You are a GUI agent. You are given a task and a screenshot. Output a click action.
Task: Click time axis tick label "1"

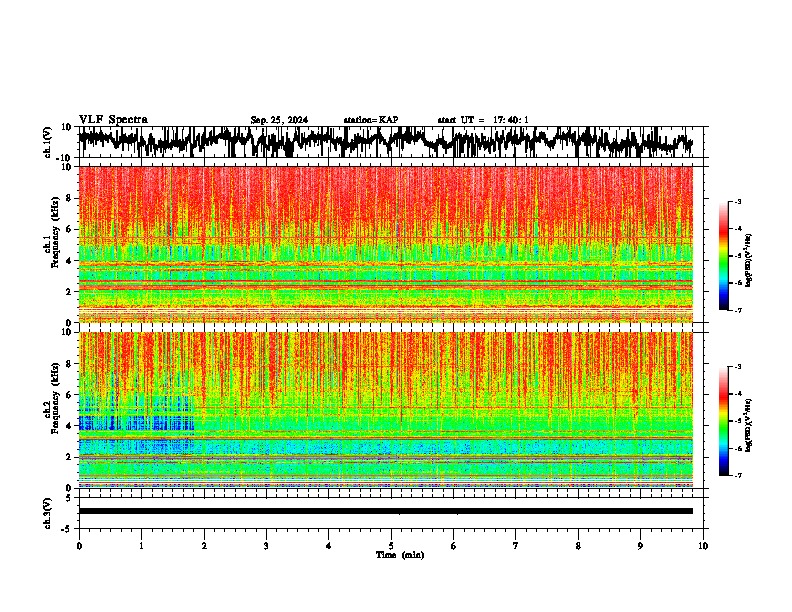(x=141, y=546)
